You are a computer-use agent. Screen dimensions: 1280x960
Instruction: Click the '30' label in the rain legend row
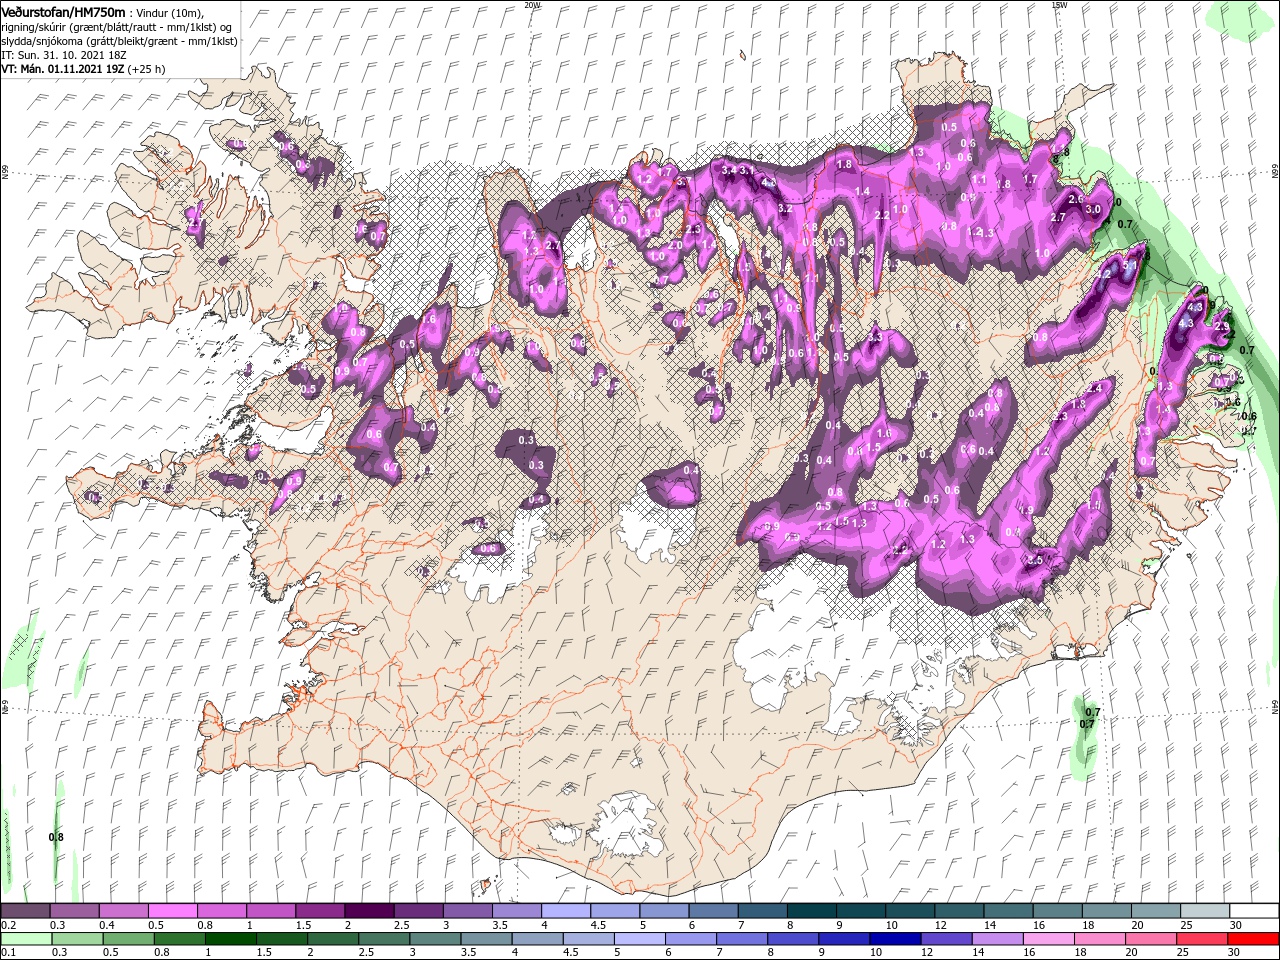click(1236, 953)
